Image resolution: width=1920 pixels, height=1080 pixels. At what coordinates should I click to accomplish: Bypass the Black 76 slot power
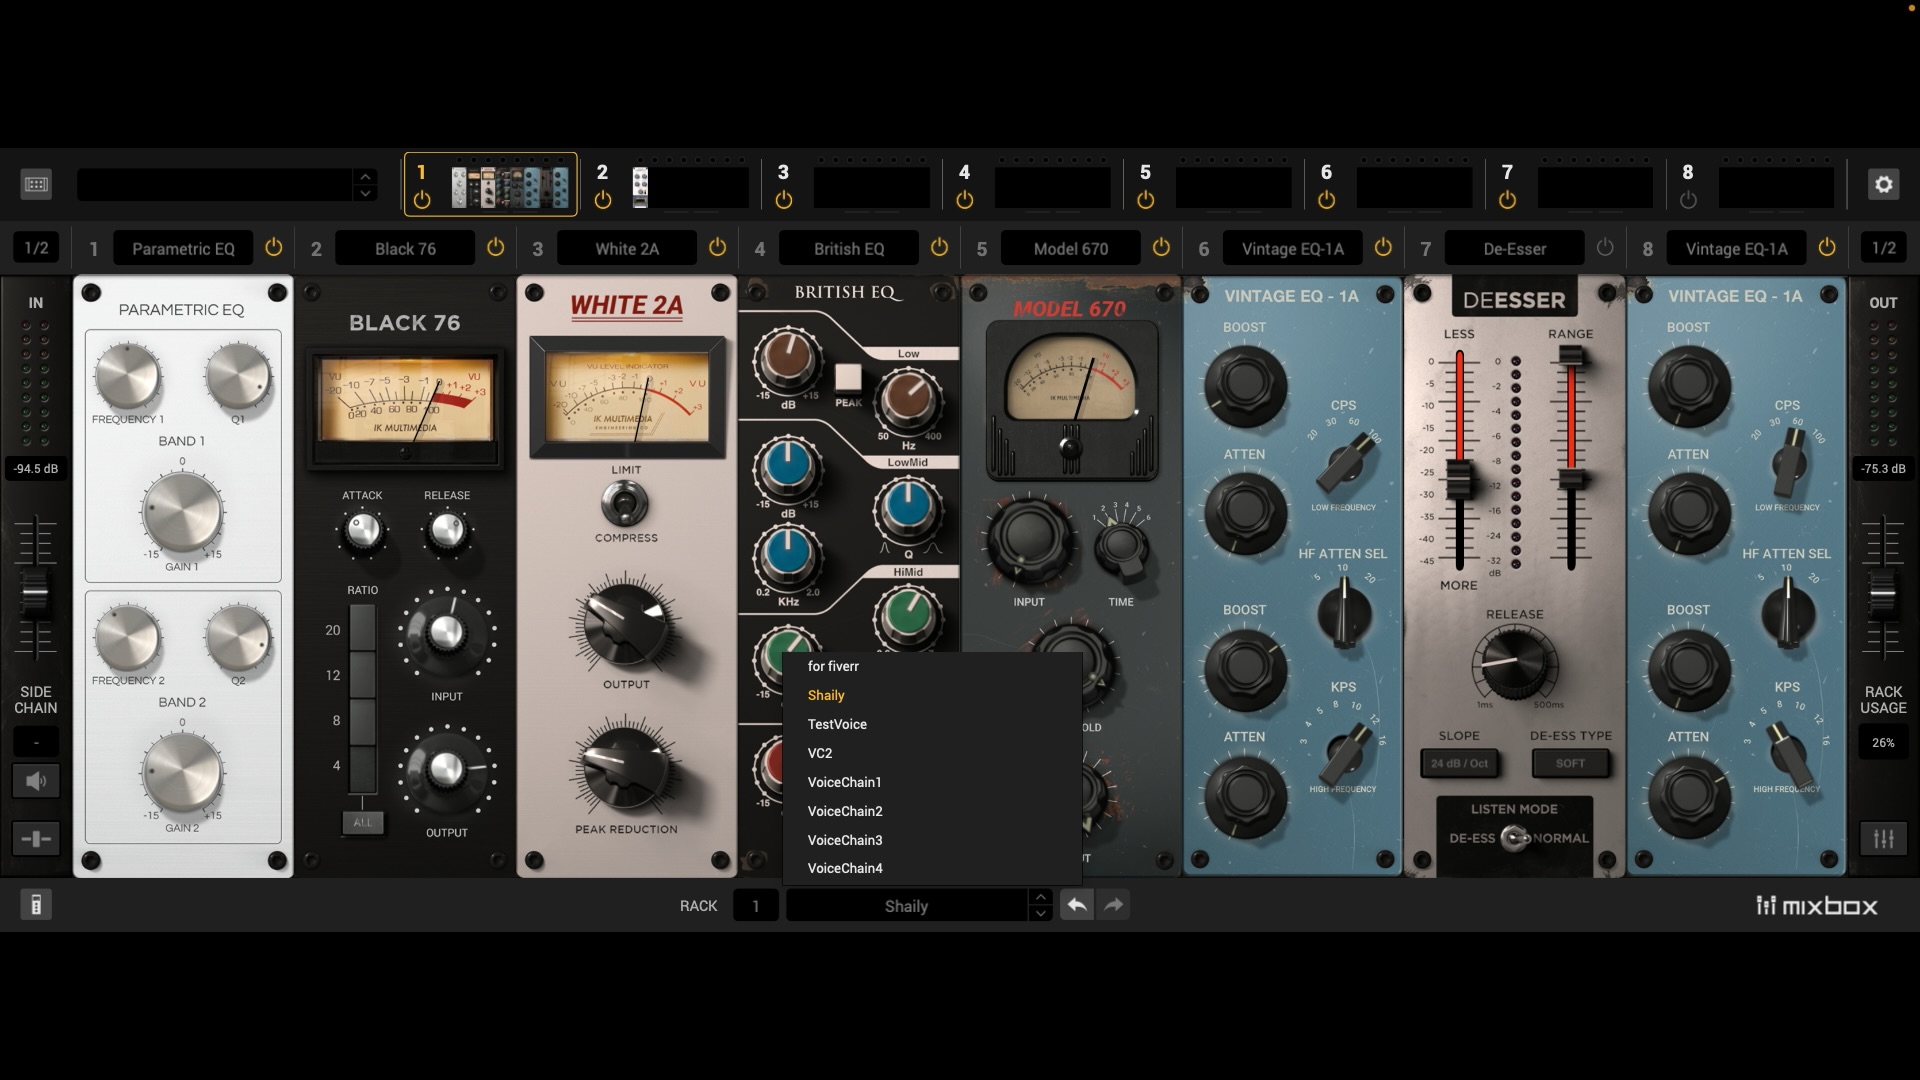point(495,247)
